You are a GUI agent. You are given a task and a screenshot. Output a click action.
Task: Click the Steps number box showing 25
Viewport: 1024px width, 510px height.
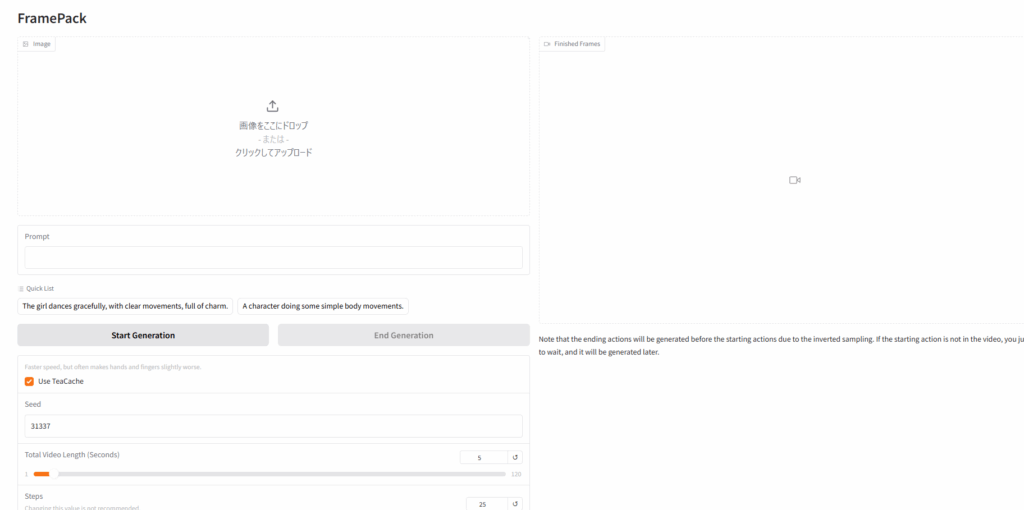coord(487,504)
